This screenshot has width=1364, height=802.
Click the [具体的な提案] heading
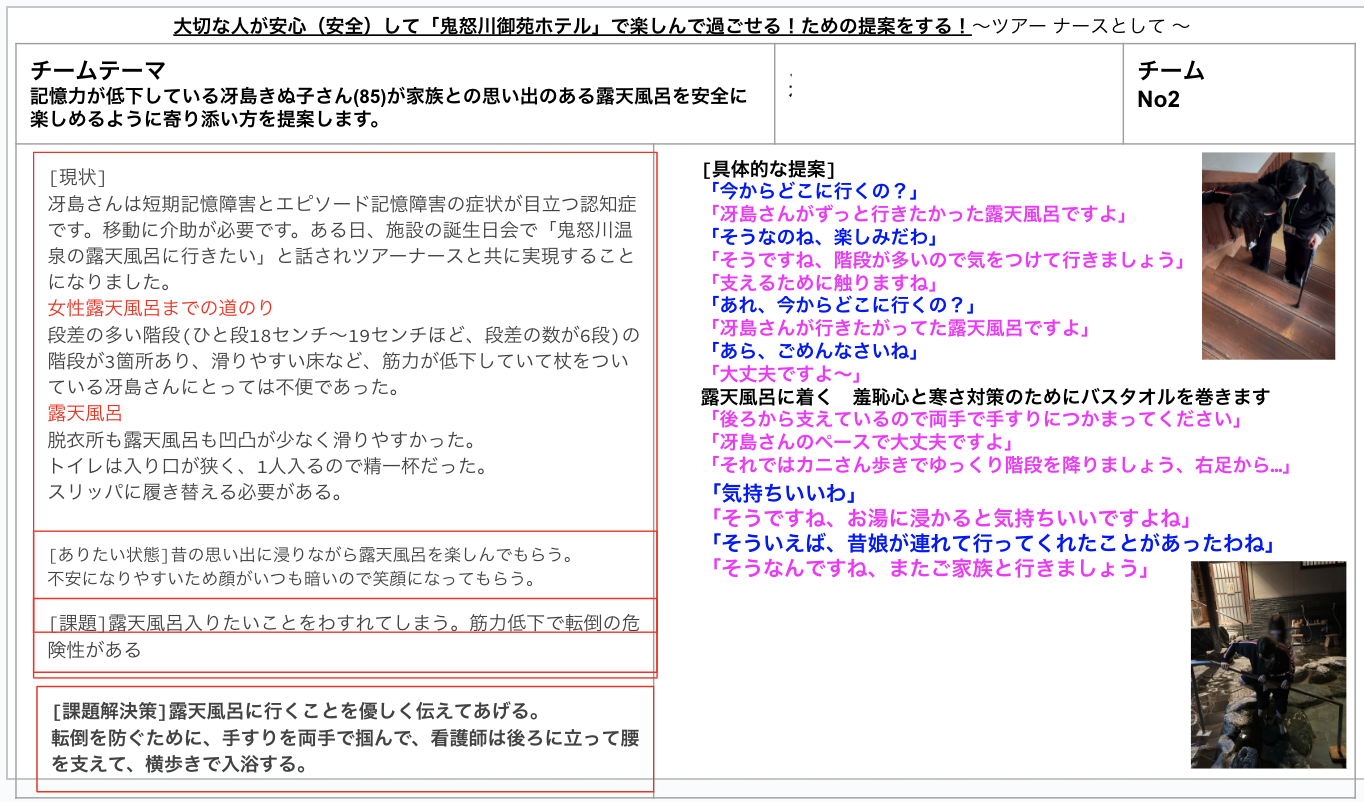[768, 167]
